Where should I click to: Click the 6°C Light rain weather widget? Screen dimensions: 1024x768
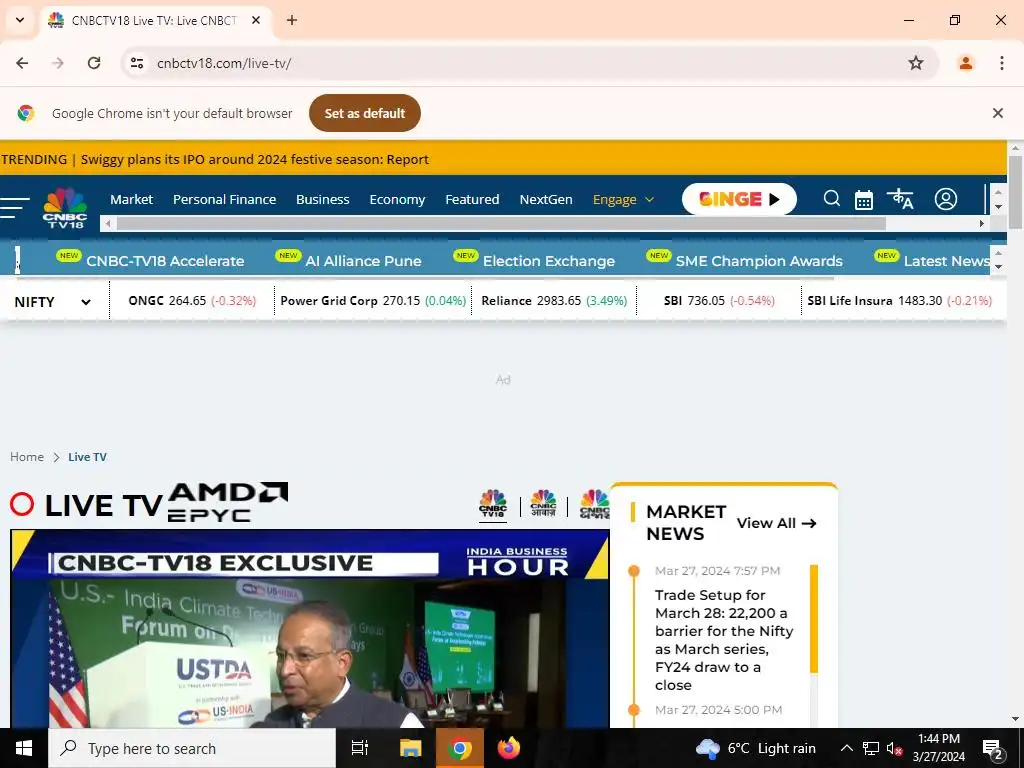click(x=756, y=748)
